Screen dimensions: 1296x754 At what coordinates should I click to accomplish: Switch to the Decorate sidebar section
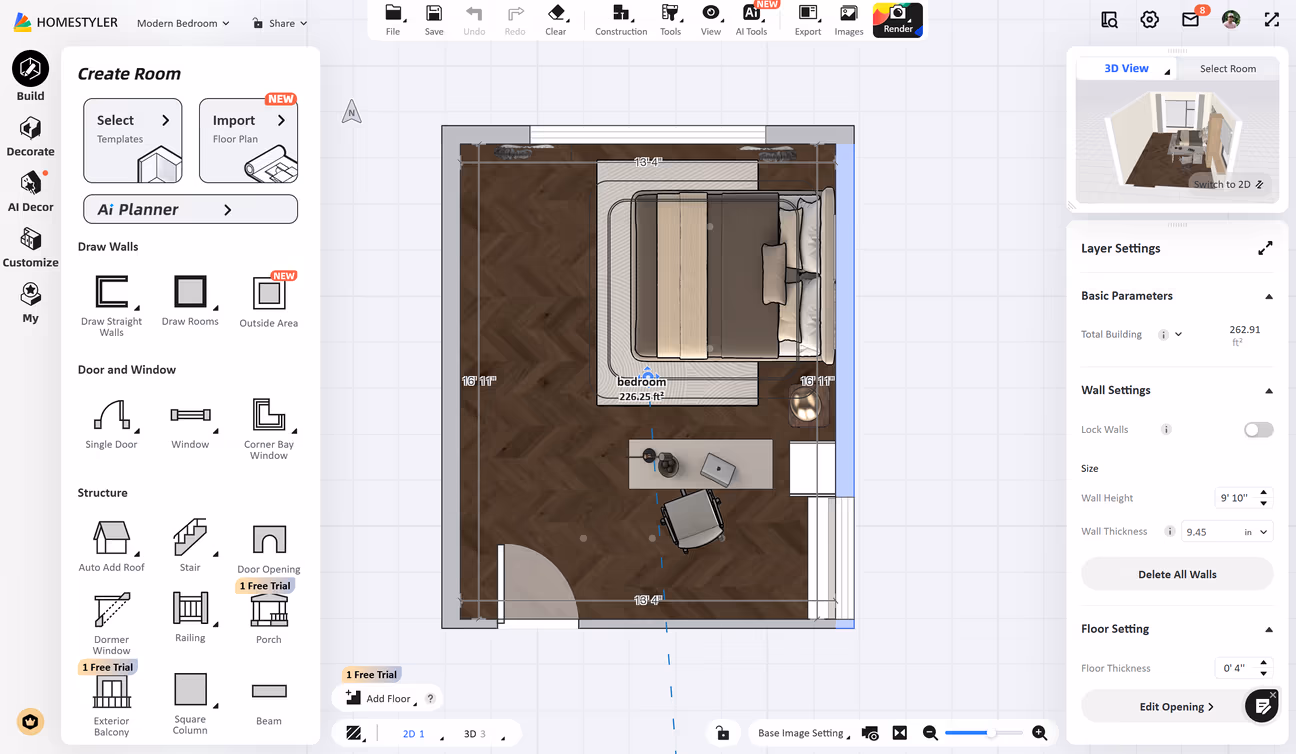point(30,137)
